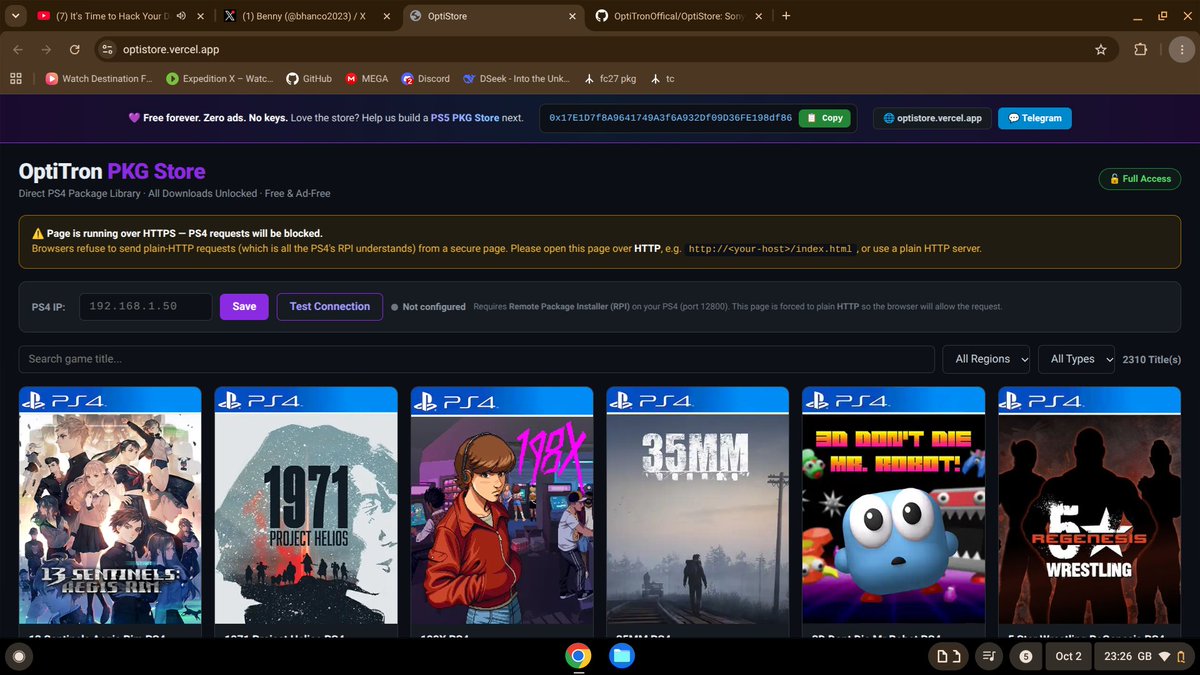
Task: Open the GitHub bookmark
Action: (x=309, y=78)
